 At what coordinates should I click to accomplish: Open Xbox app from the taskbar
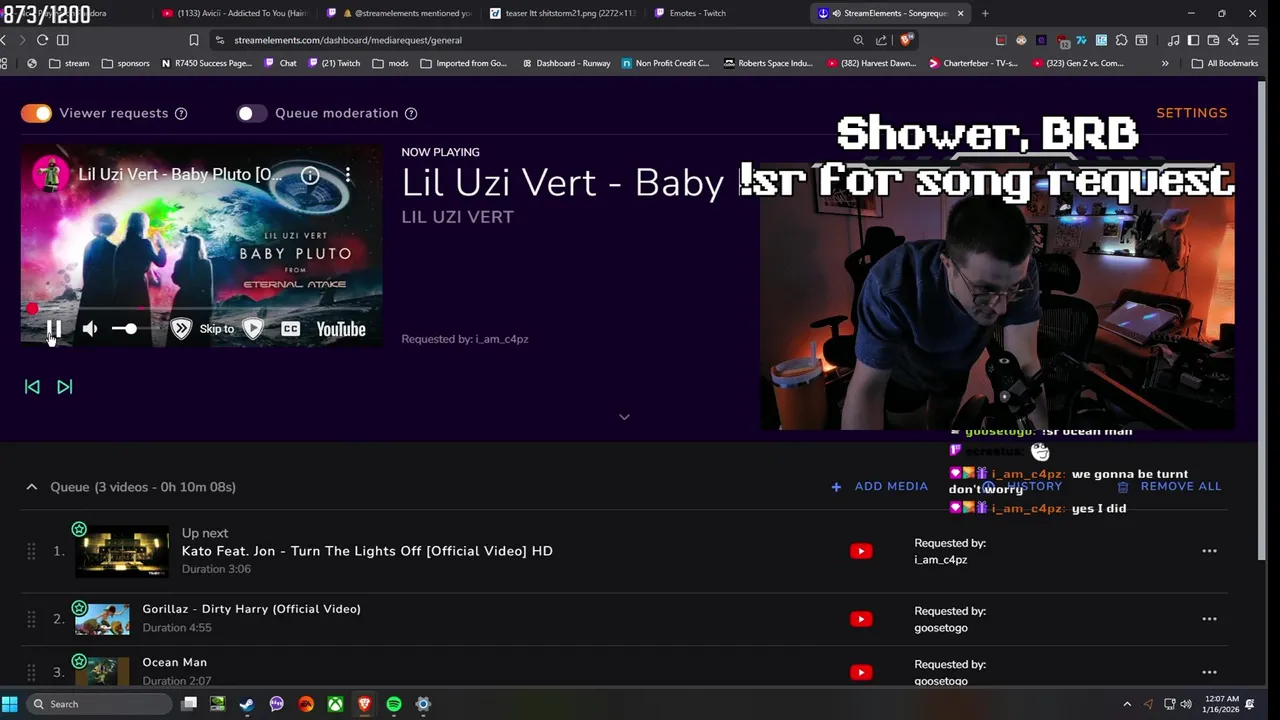(335, 704)
